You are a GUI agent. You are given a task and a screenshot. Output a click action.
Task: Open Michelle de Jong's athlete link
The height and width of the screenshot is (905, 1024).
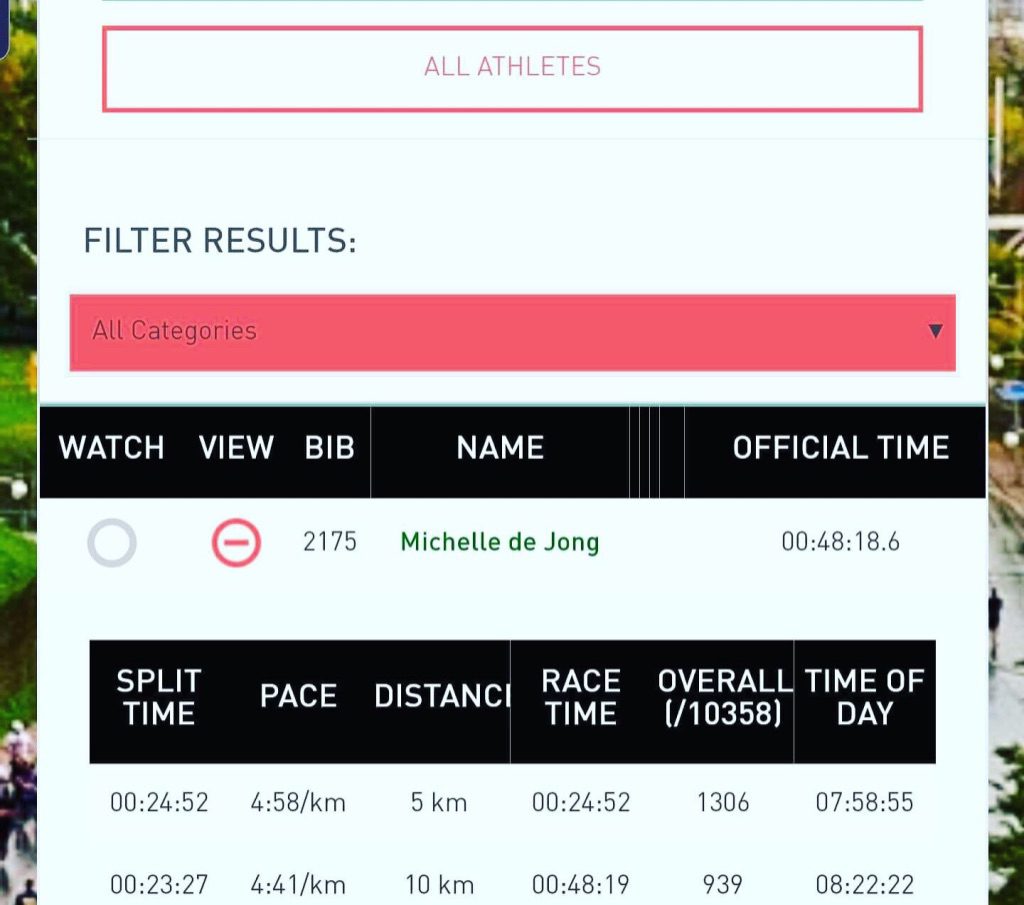[500, 542]
